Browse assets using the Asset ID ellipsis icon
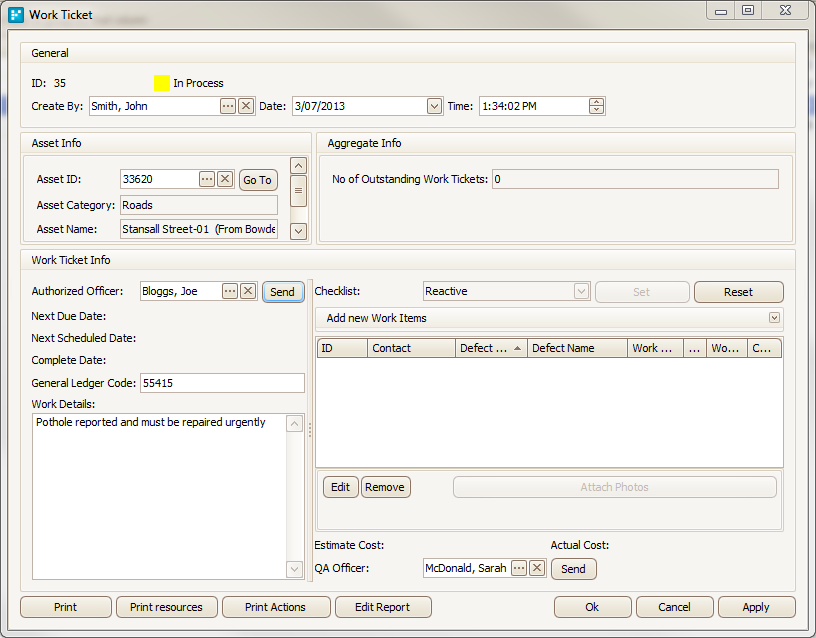Image resolution: width=816 pixels, height=638 pixels. tap(206, 180)
